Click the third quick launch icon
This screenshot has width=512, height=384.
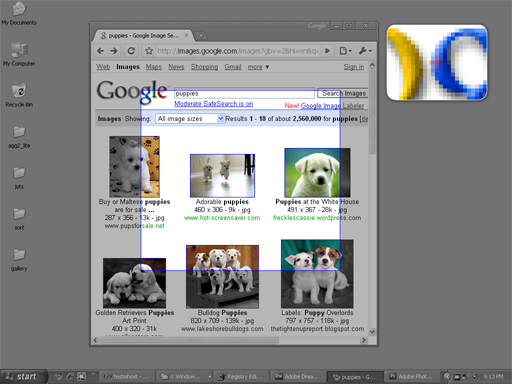point(82,377)
